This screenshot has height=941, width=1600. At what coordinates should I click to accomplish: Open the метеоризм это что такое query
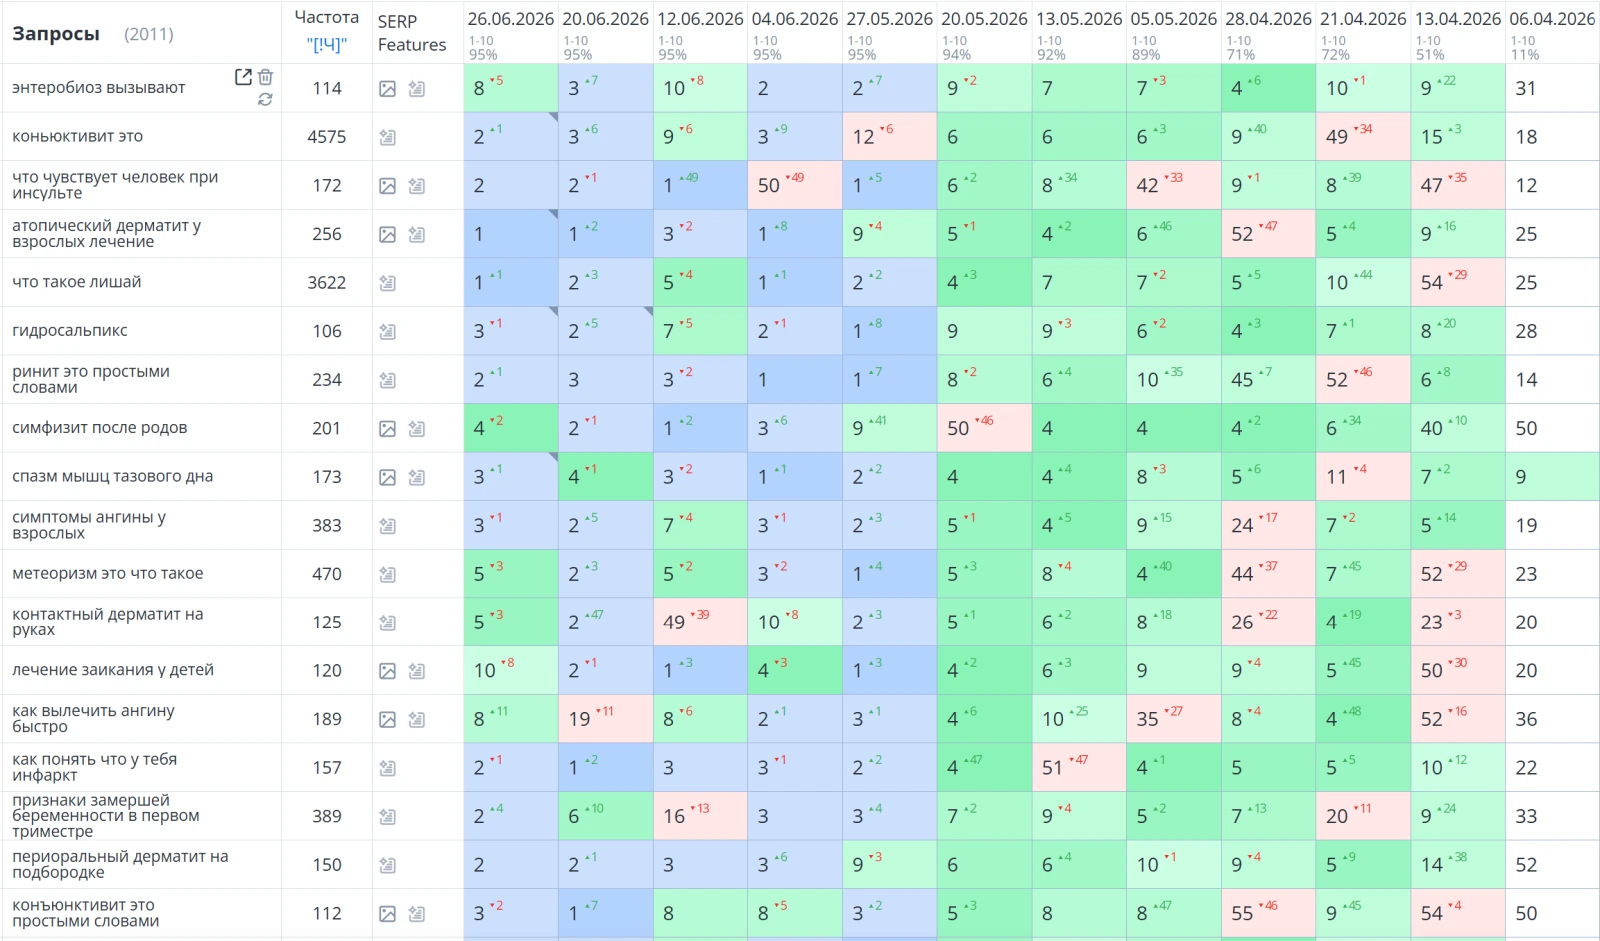pos(108,574)
